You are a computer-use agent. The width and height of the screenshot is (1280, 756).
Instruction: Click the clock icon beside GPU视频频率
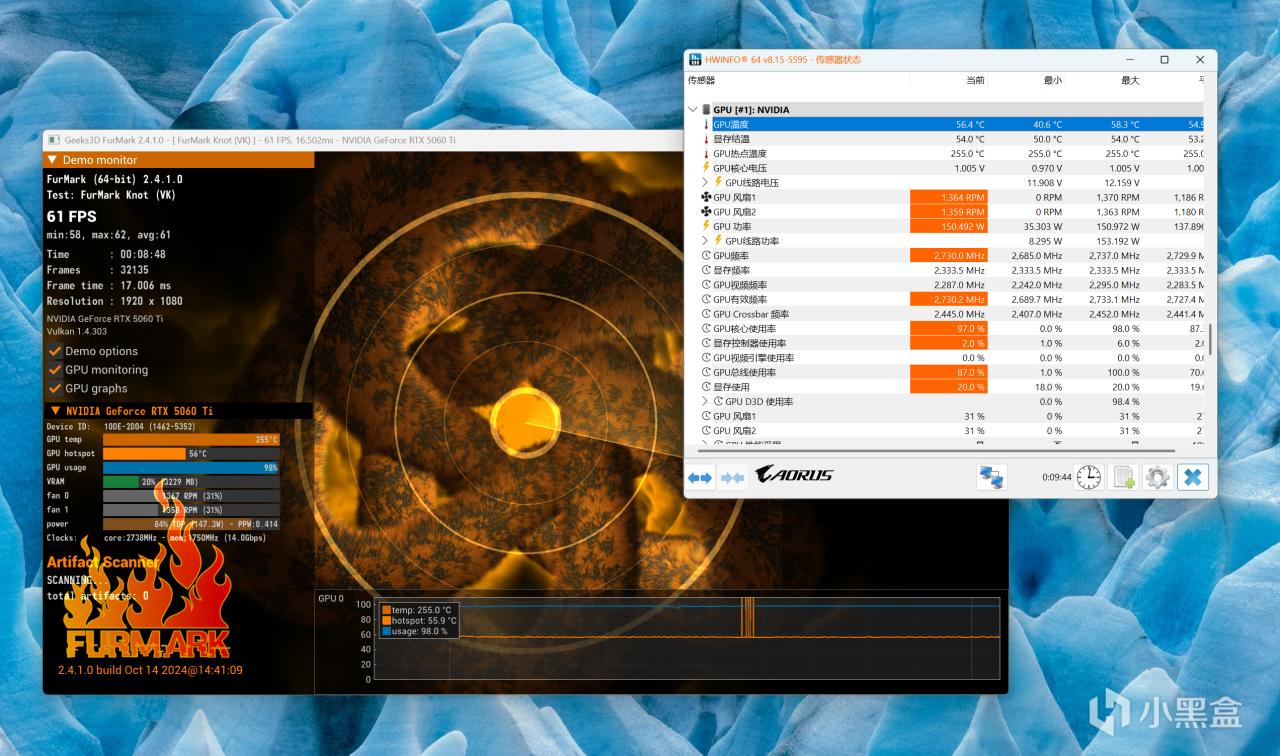tap(706, 285)
